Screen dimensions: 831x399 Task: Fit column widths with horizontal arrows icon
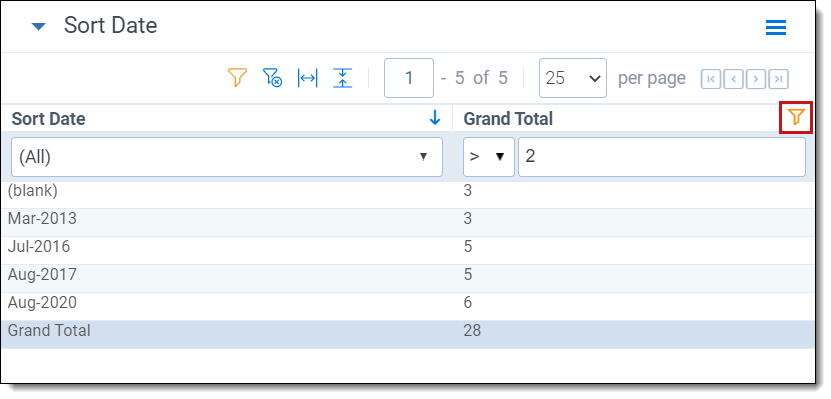pyautogui.click(x=307, y=78)
